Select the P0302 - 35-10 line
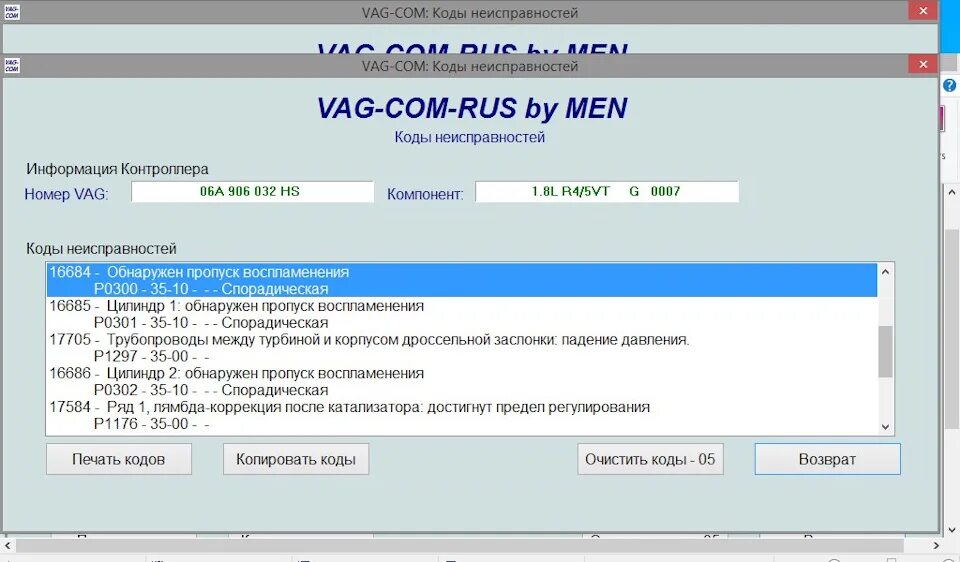 click(x=462, y=390)
